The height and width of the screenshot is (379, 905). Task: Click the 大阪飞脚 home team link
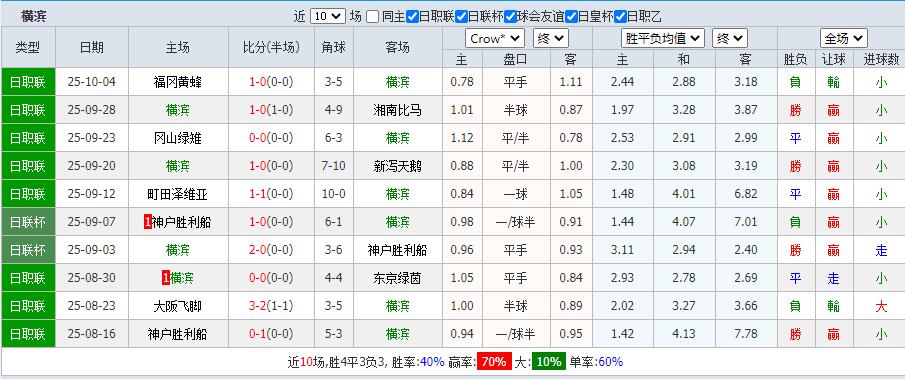[x=178, y=306]
